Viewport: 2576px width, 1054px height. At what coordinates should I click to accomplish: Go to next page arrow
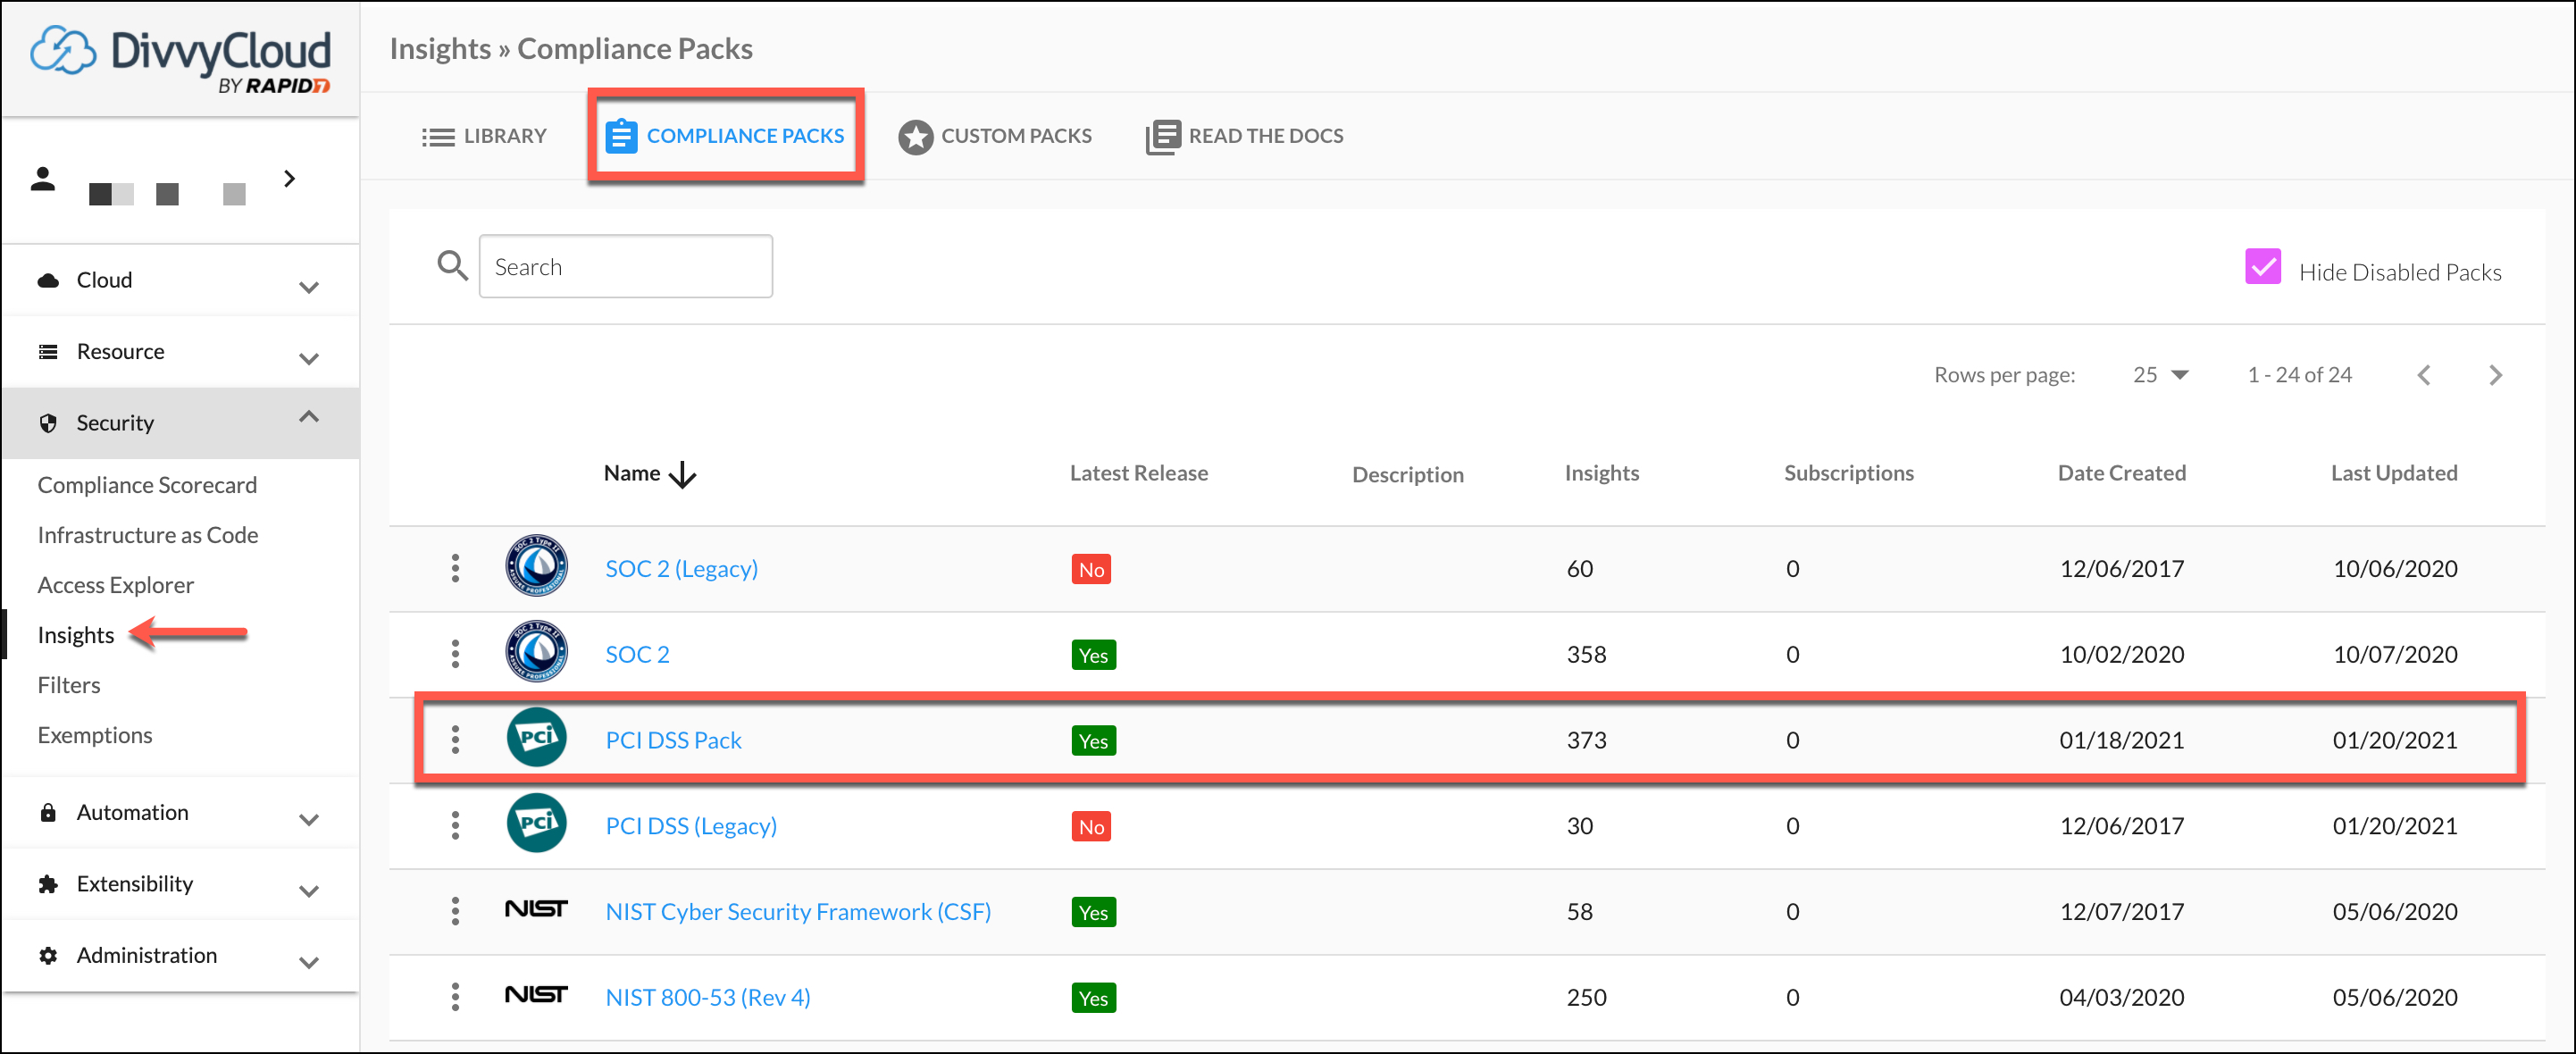(2495, 375)
